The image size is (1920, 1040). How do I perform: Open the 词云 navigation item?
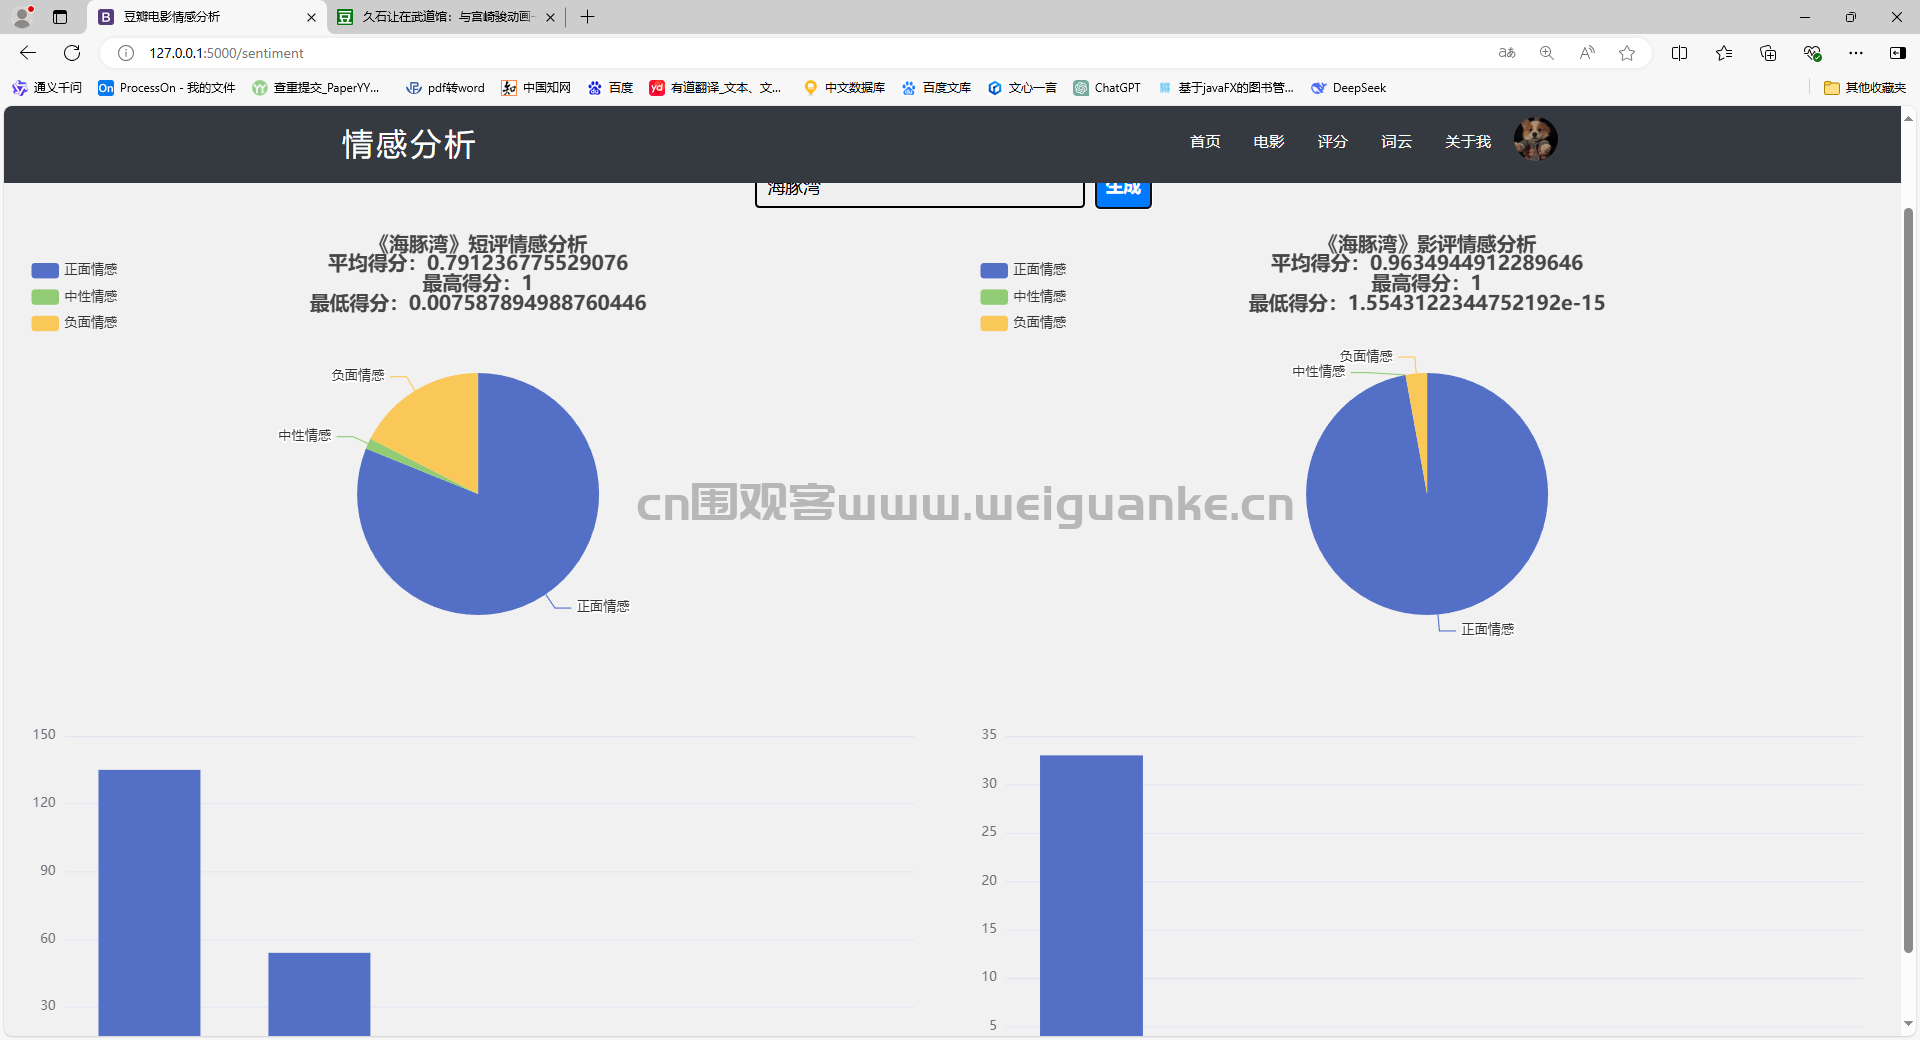click(1396, 142)
